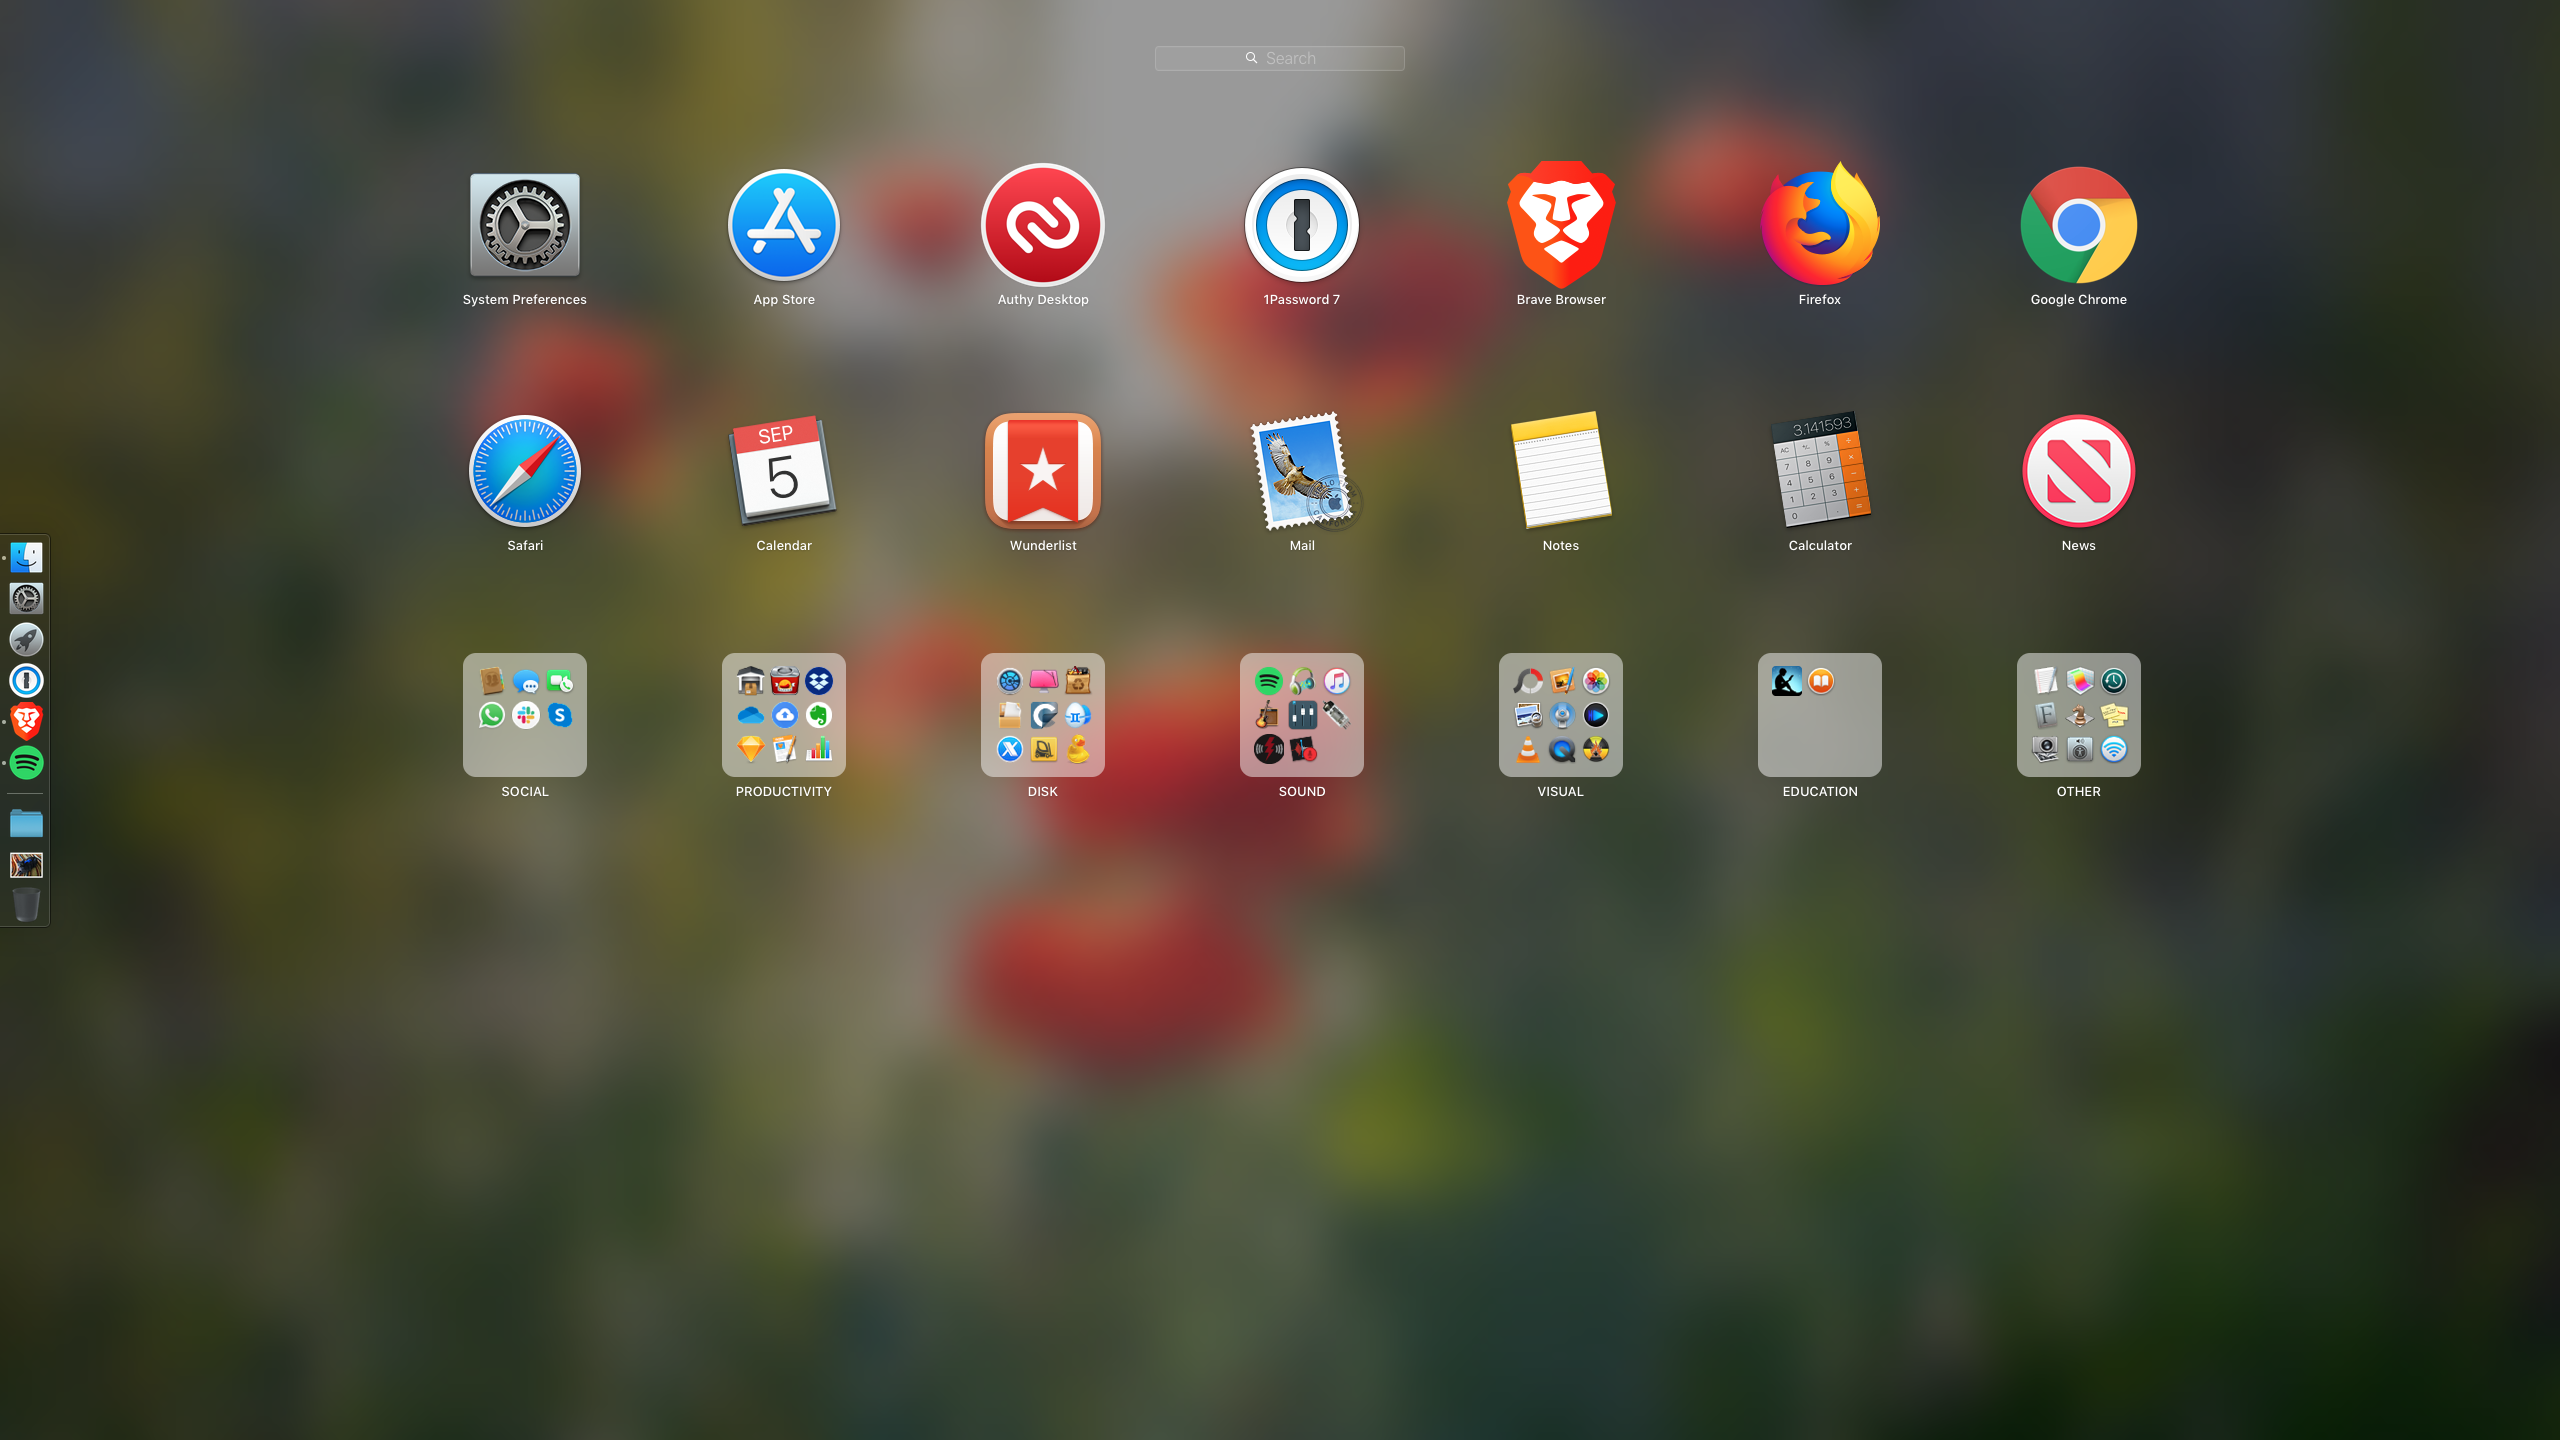Click the Launchpad search field
The width and height of the screenshot is (2560, 1440).
pos(1279,58)
